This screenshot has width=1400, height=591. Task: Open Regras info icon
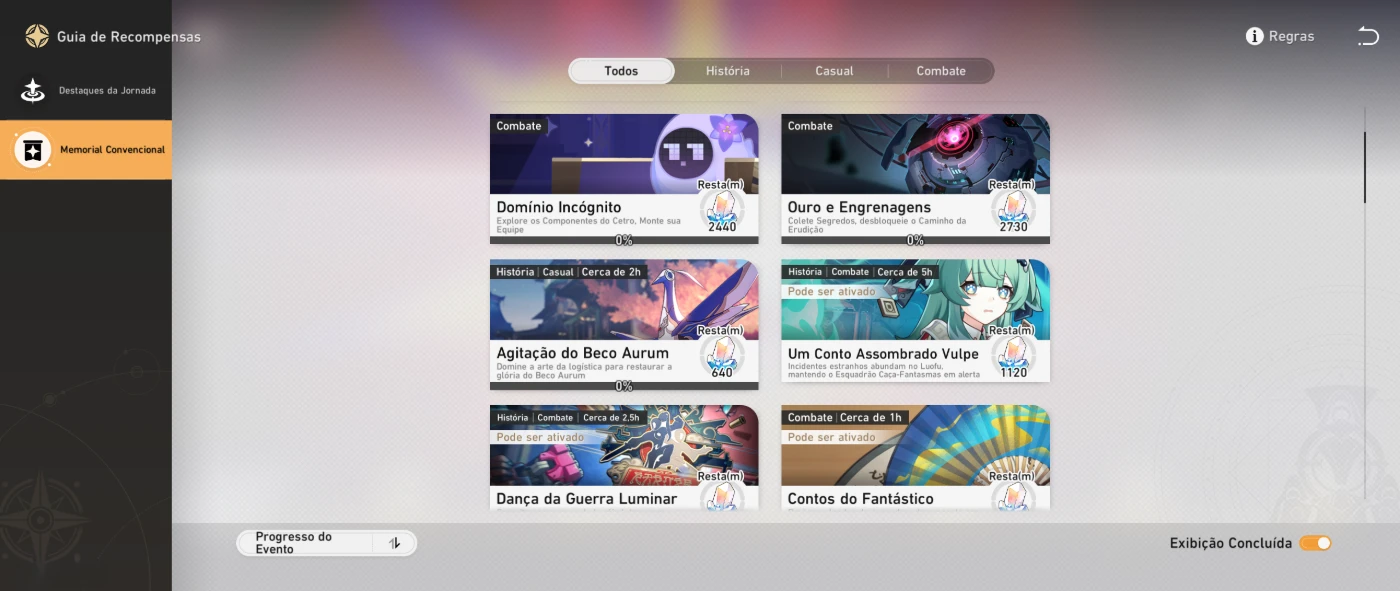point(1254,36)
